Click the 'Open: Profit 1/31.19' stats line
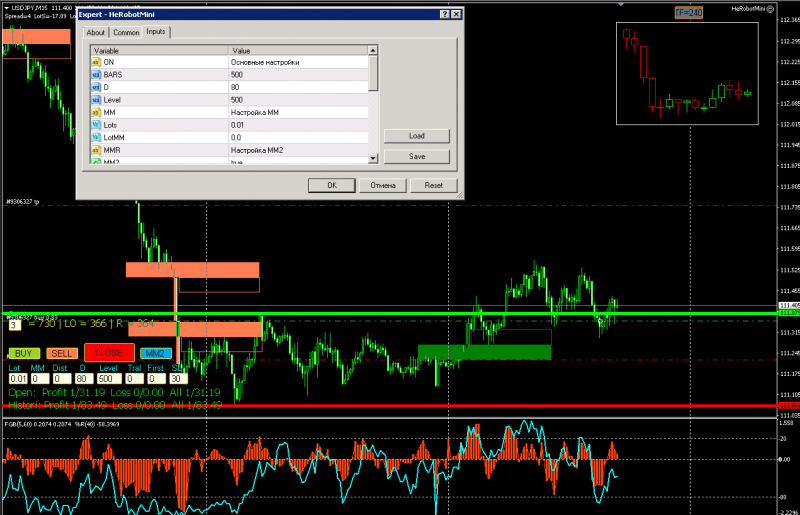Image resolution: width=800 pixels, height=515 pixels. (114, 393)
